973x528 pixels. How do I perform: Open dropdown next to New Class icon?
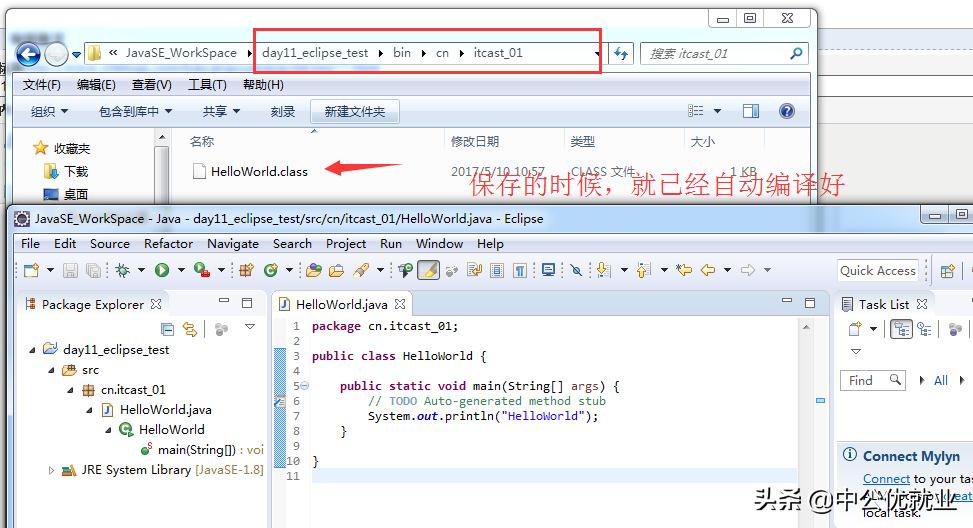[289, 270]
